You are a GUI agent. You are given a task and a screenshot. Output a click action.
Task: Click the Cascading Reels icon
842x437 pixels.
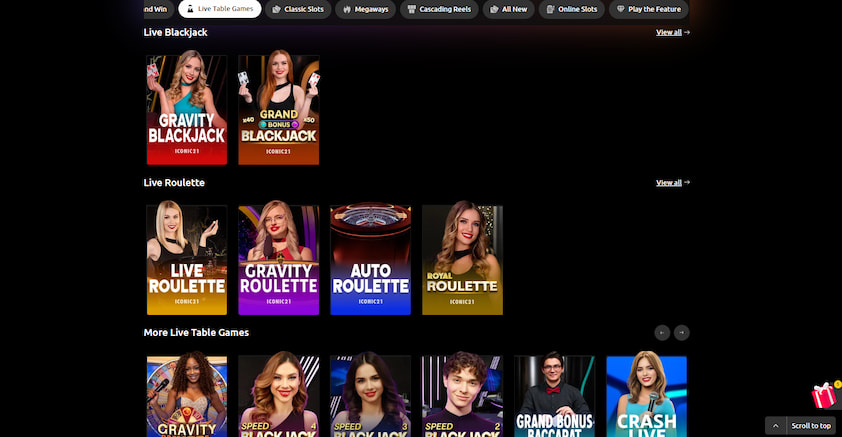tap(412, 9)
